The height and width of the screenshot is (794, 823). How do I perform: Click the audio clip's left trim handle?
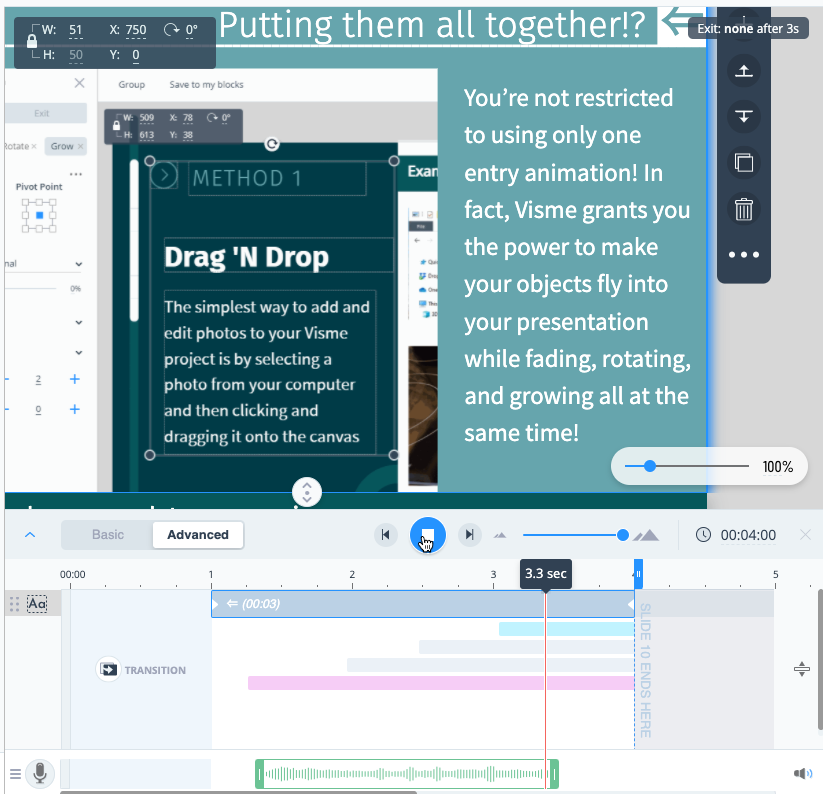point(259,774)
